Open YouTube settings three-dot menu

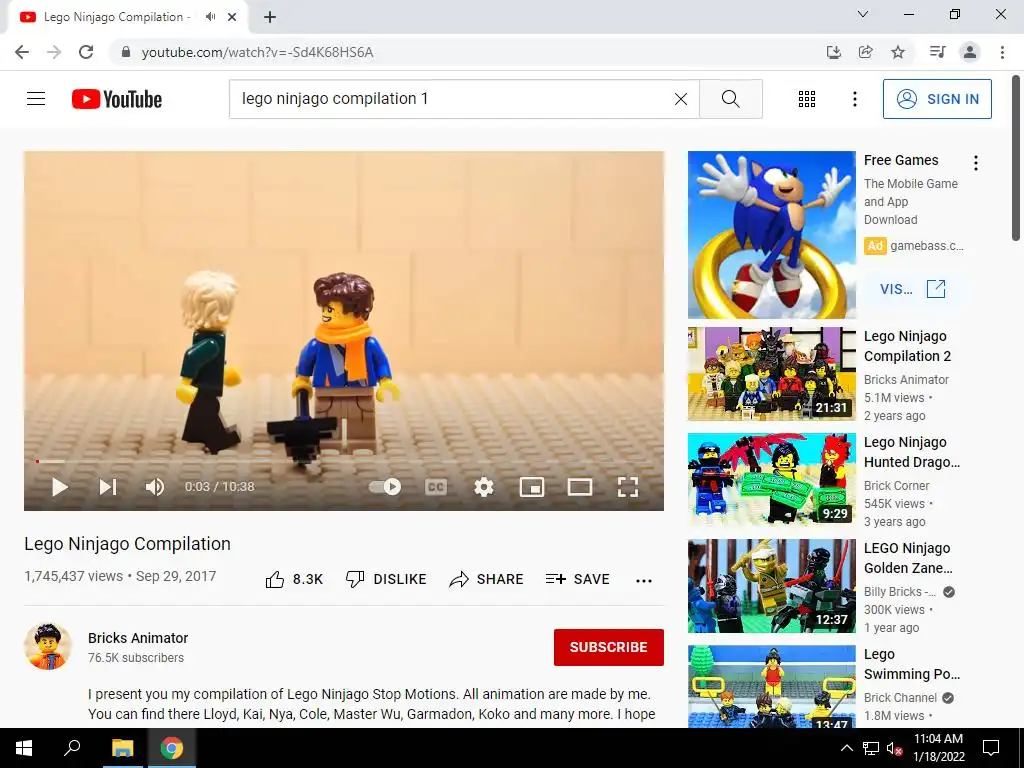[x=854, y=99]
